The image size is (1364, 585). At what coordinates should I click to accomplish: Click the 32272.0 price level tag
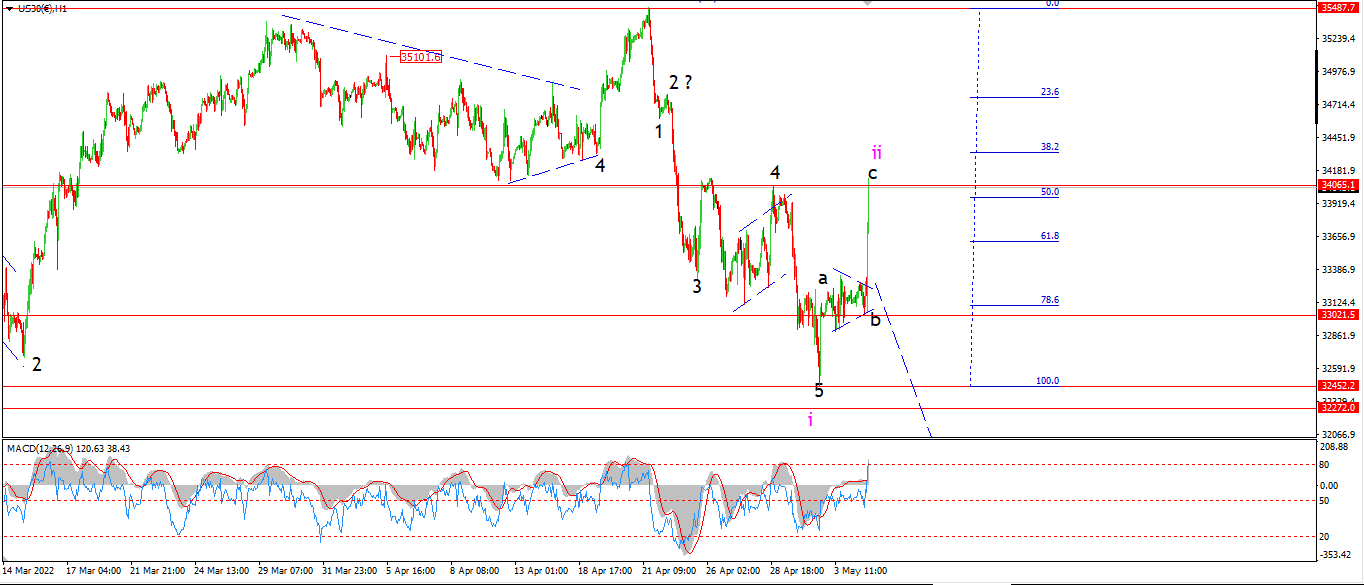[1338, 407]
